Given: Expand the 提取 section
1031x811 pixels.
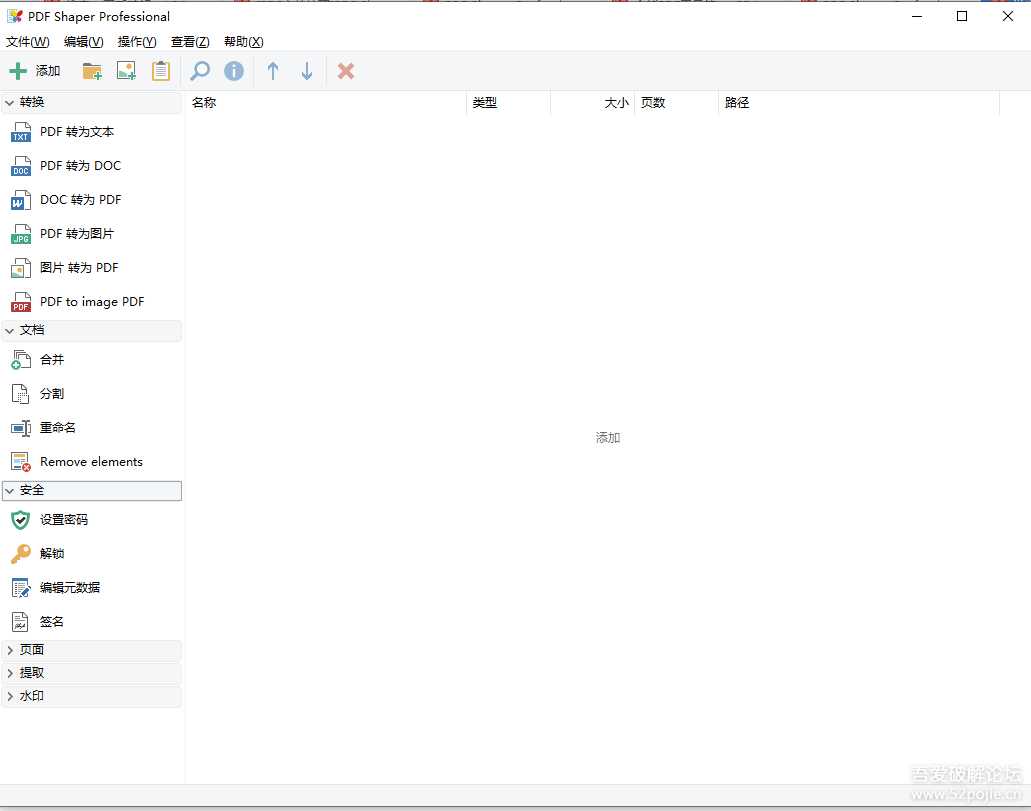Looking at the screenshot, I should pyautogui.click(x=31, y=672).
